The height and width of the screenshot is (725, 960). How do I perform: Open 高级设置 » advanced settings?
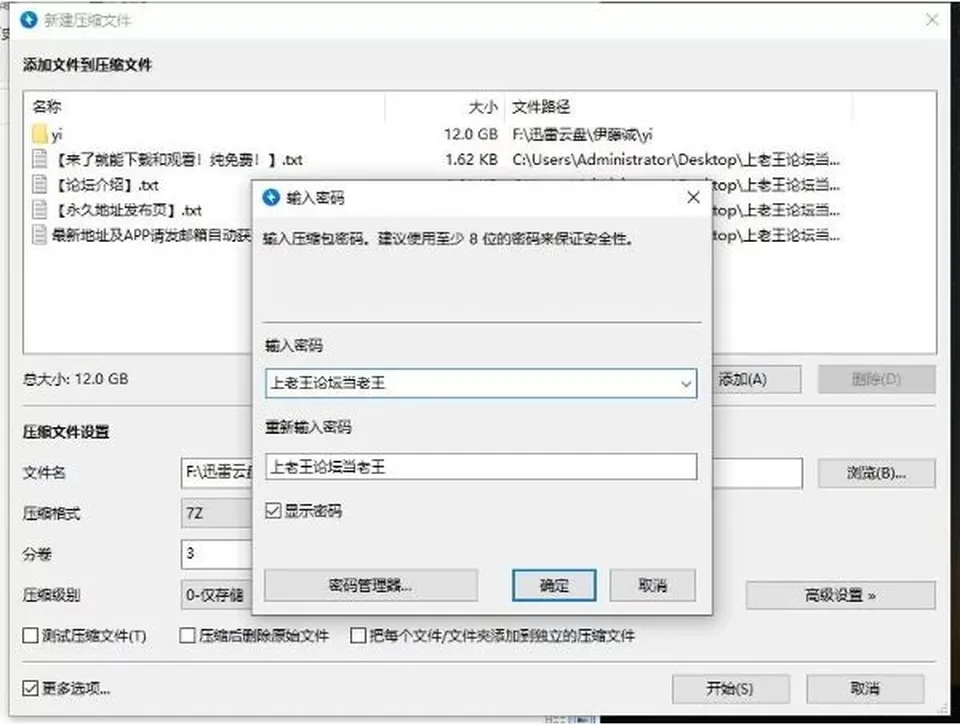[x=841, y=595]
